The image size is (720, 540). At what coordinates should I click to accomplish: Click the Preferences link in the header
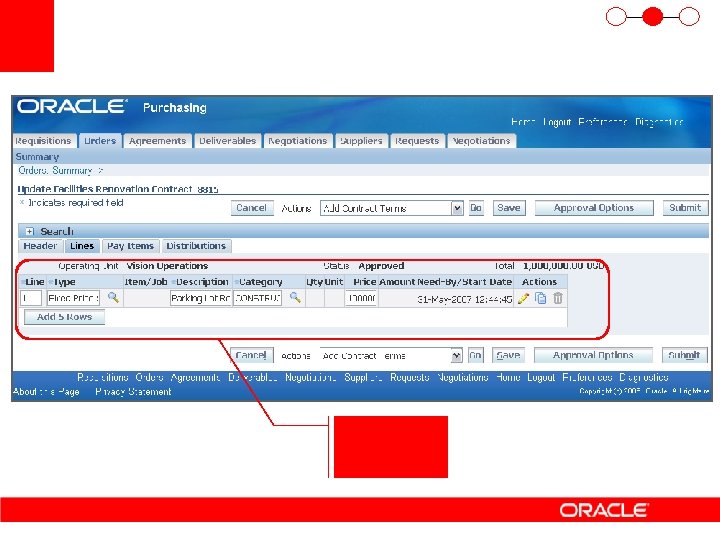coord(602,122)
